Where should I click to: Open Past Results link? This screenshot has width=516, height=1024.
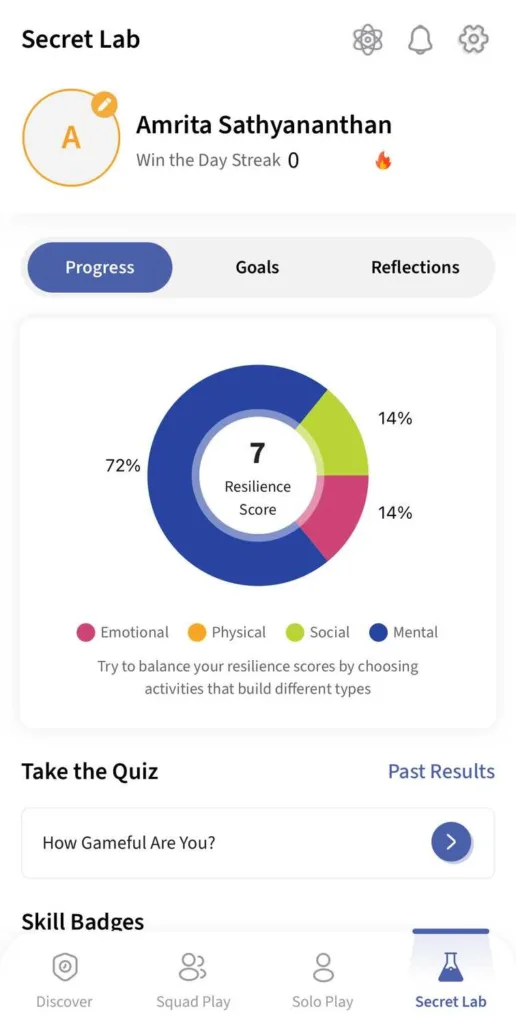pyautogui.click(x=442, y=771)
